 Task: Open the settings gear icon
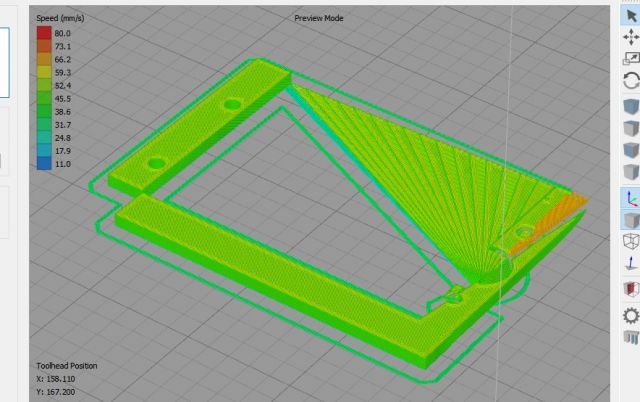coord(630,312)
